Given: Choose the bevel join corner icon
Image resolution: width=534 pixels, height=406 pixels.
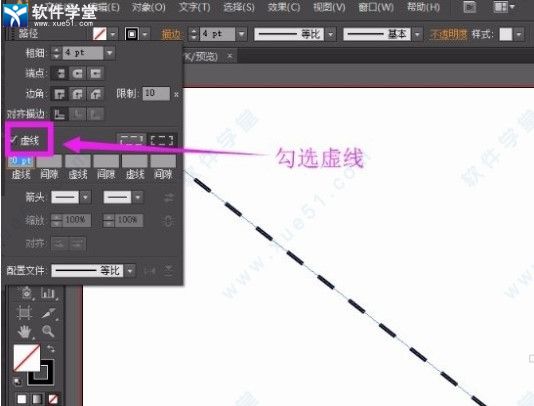Looking at the screenshot, I should (x=95, y=94).
